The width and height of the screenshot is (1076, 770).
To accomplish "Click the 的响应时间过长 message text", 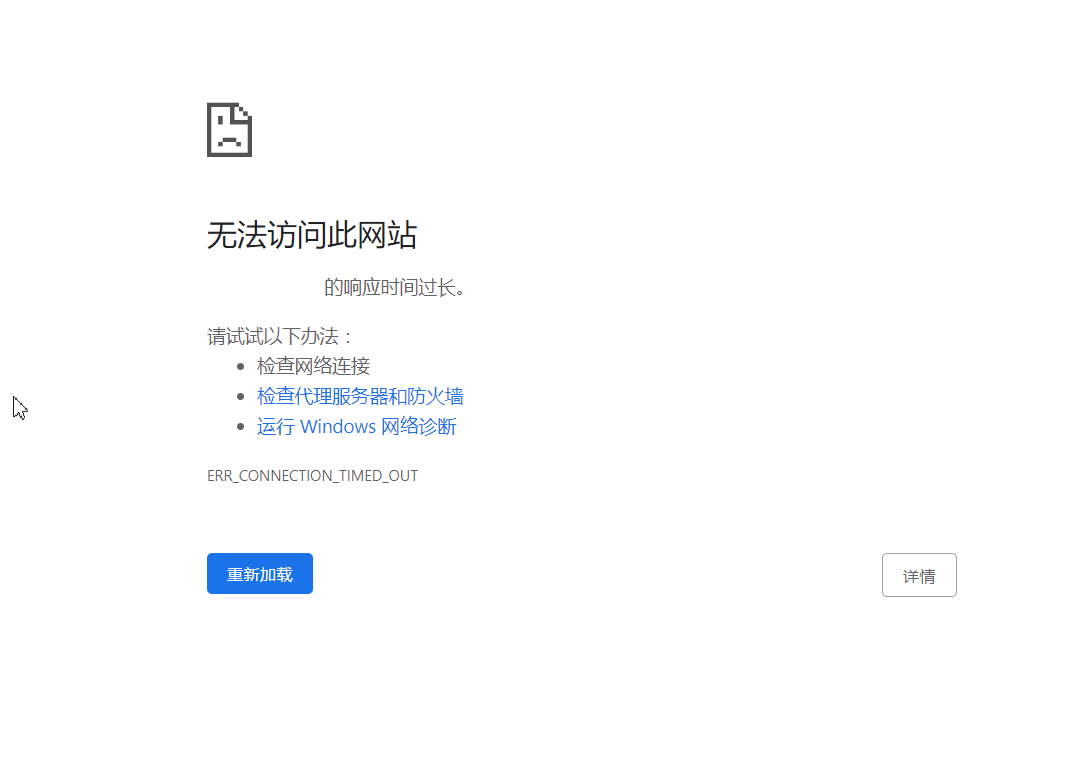I will [394, 287].
